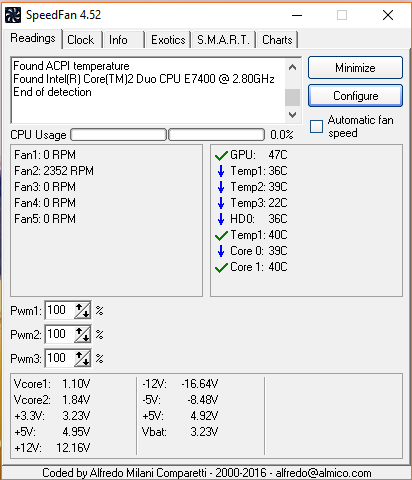Screen dimensions: 412x480
Task: Switch to the Readings tab
Action: coord(33,38)
